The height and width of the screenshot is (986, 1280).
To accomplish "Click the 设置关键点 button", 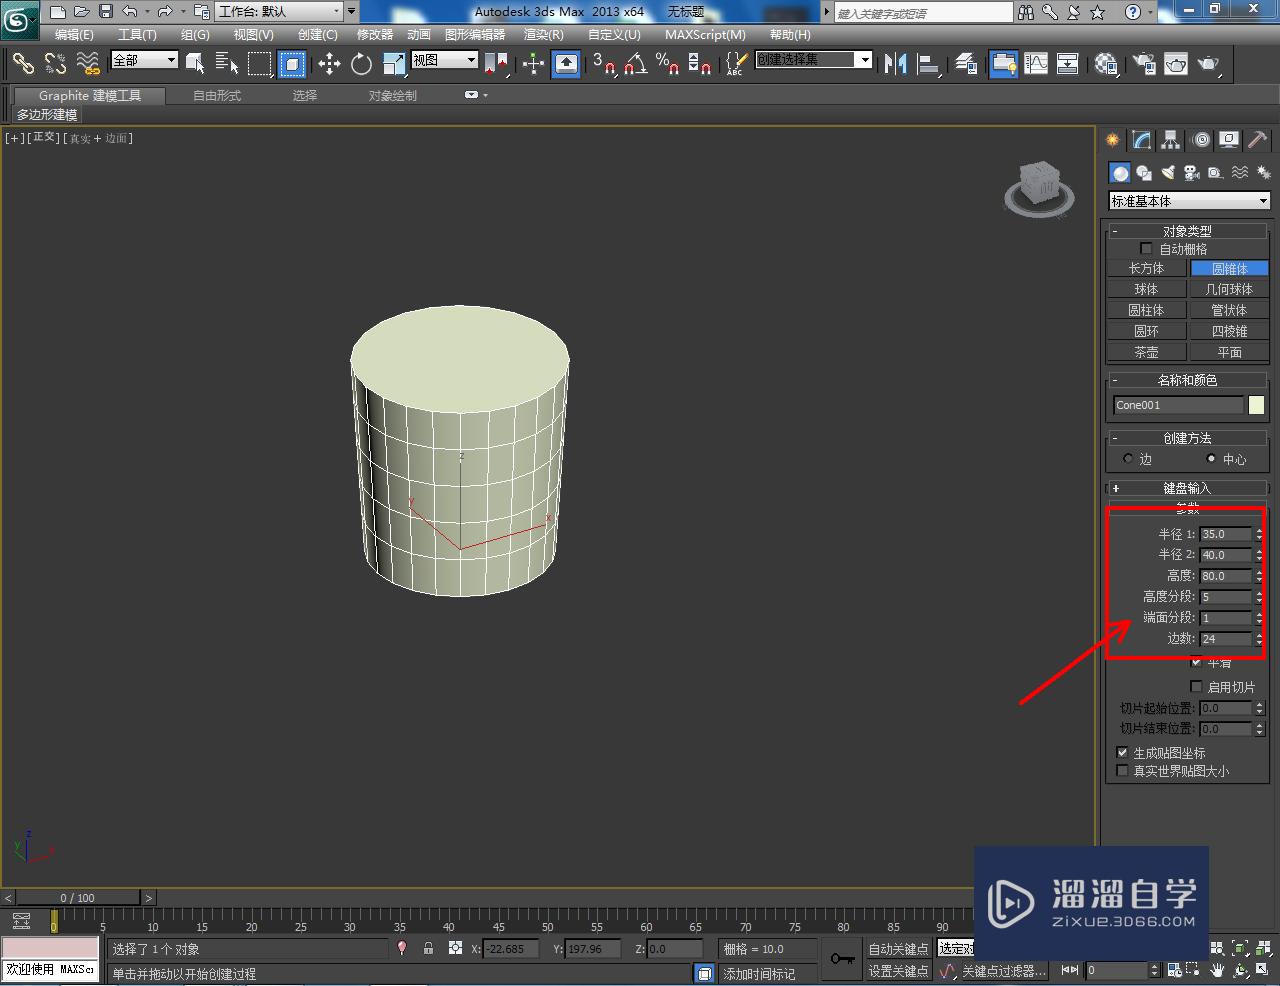I will click(898, 971).
